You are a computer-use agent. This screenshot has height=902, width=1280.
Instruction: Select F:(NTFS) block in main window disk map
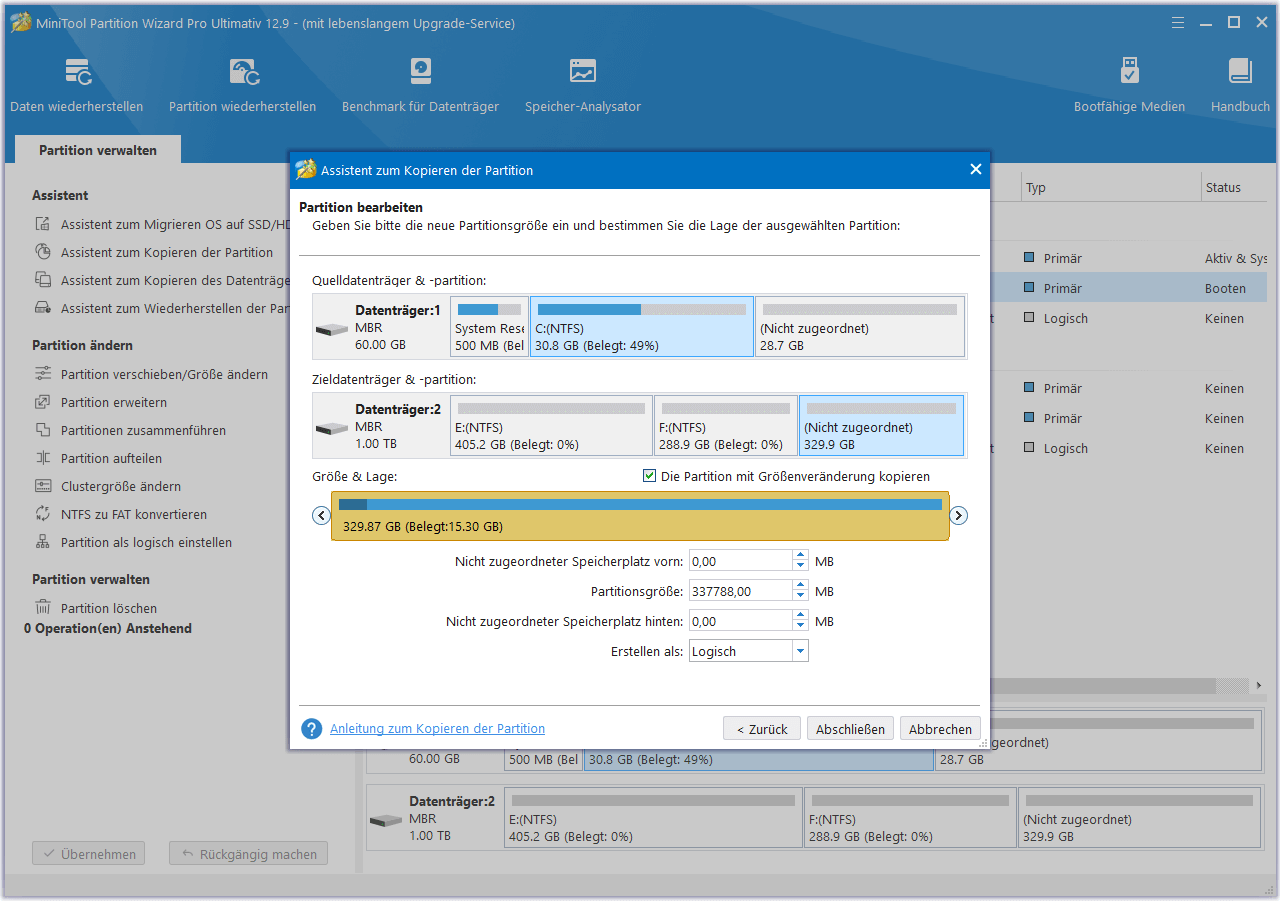pos(910,817)
